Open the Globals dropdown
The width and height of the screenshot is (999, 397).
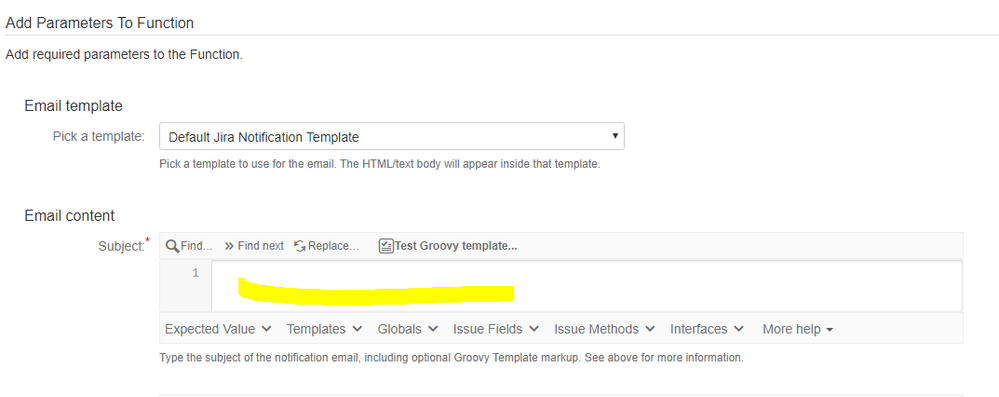[408, 329]
